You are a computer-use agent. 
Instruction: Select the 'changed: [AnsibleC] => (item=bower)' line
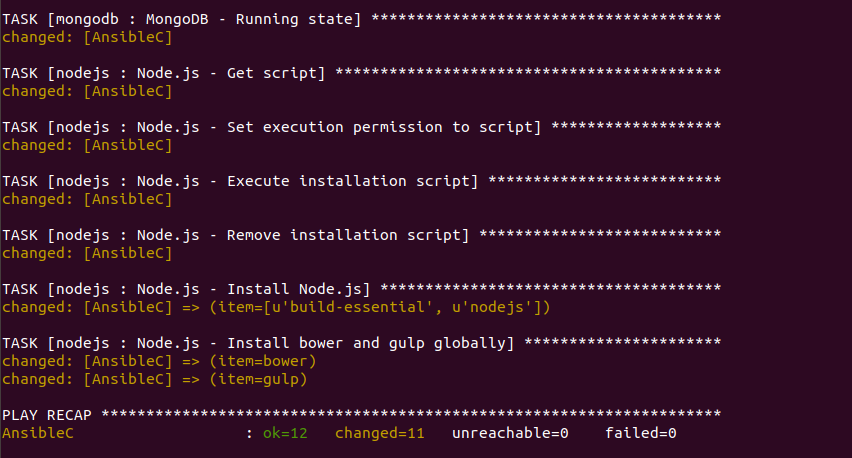pyautogui.click(x=159, y=361)
